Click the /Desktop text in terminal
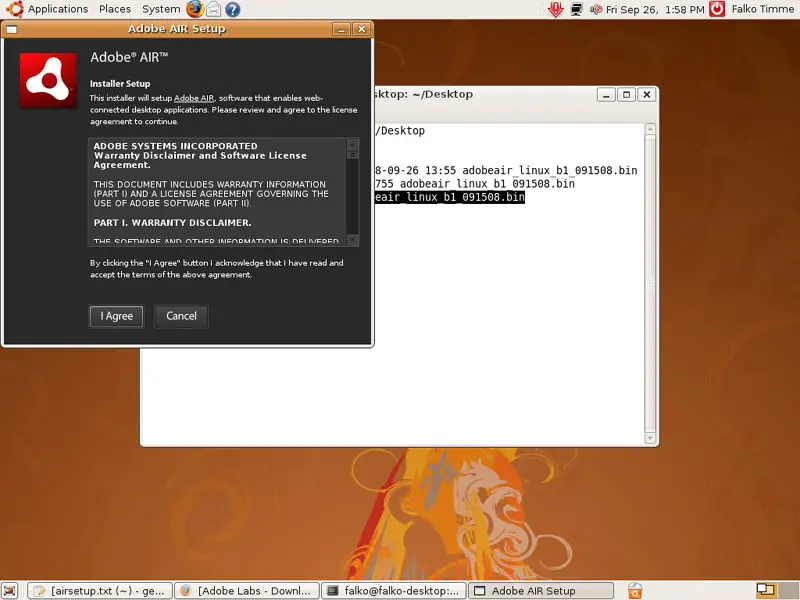Image resolution: width=800 pixels, height=600 pixels. [x=401, y=131]
